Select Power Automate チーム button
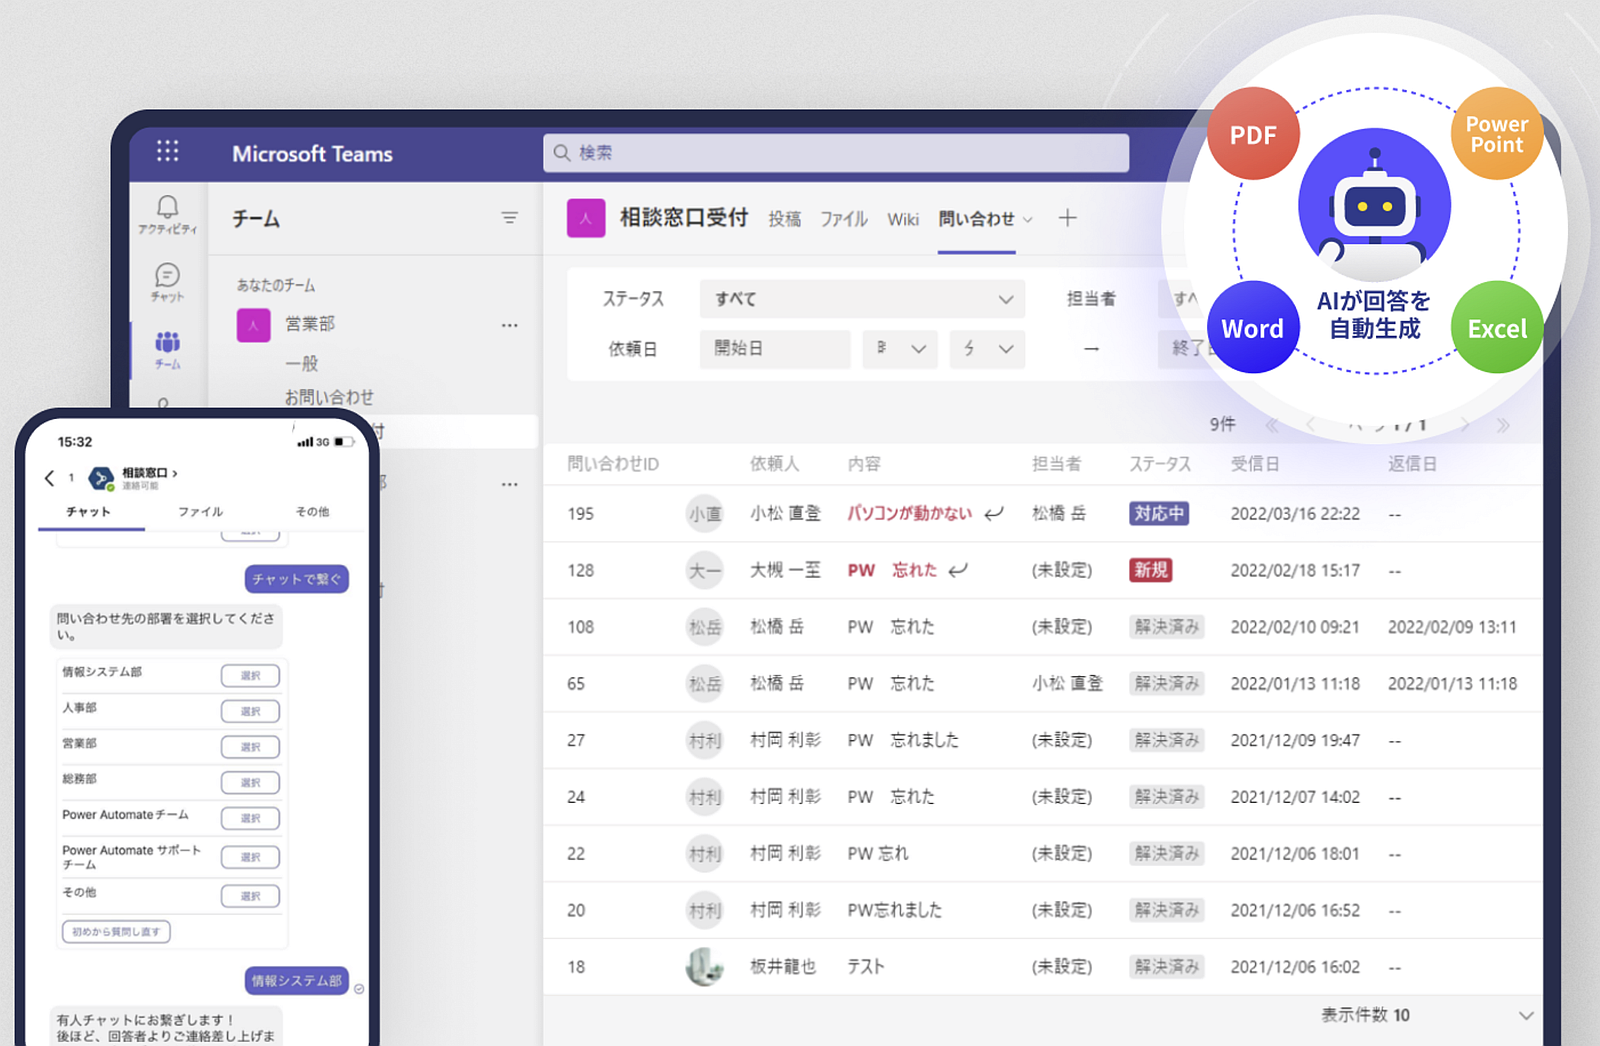 250,818
